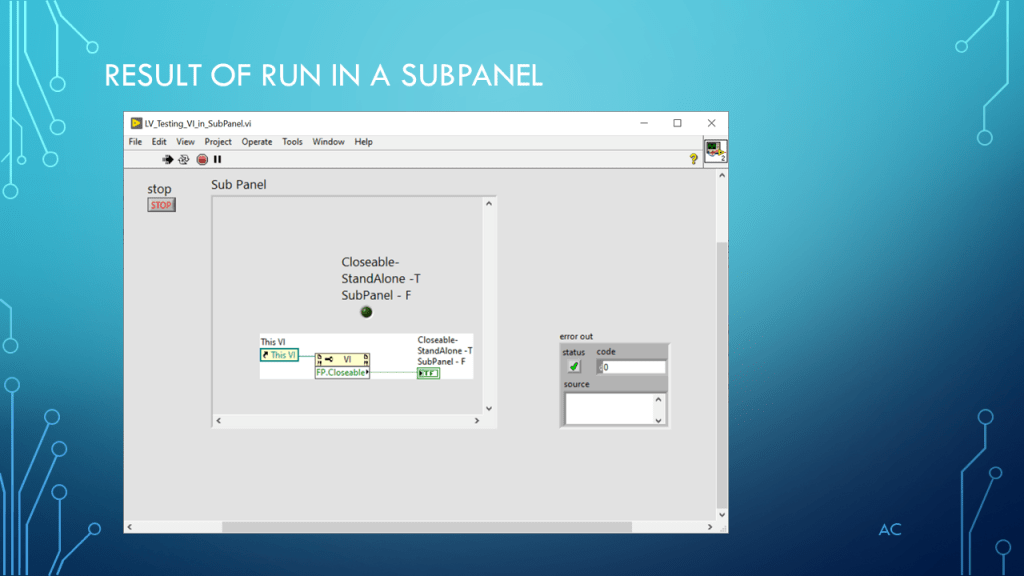Toggle the error out status checkmark
This screenshot has height=576, width=1024.
click(x=574, y=367)
